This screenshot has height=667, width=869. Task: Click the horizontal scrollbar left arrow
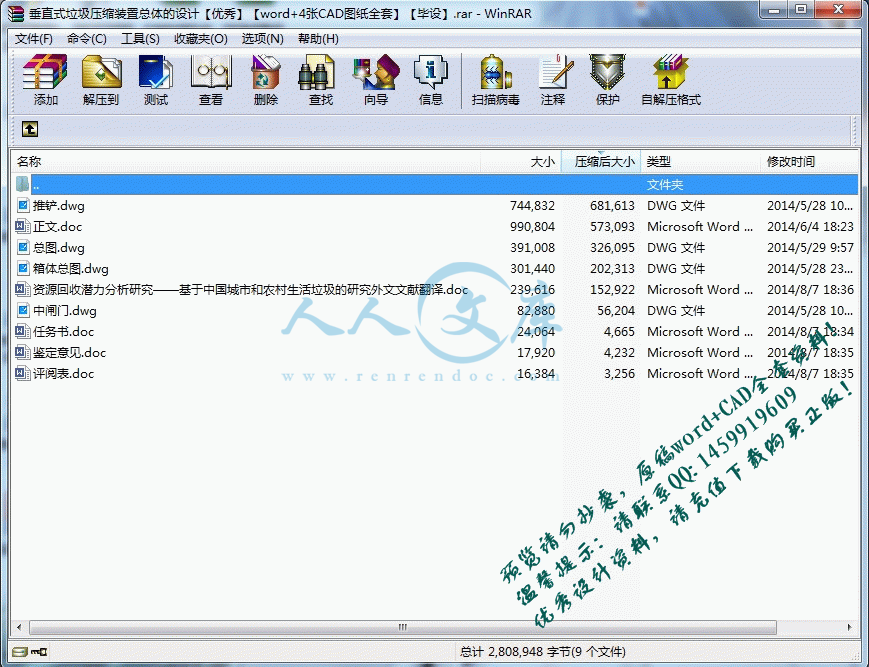19,627
